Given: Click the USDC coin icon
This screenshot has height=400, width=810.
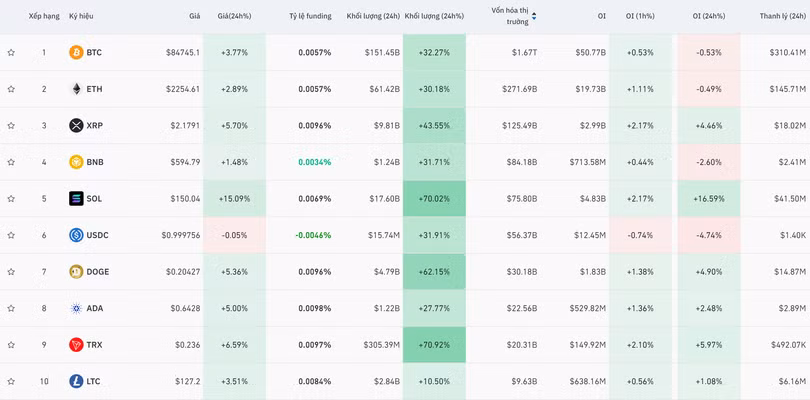Looking at the screenshot, I should pyautogui.click(x=76, y=235).
